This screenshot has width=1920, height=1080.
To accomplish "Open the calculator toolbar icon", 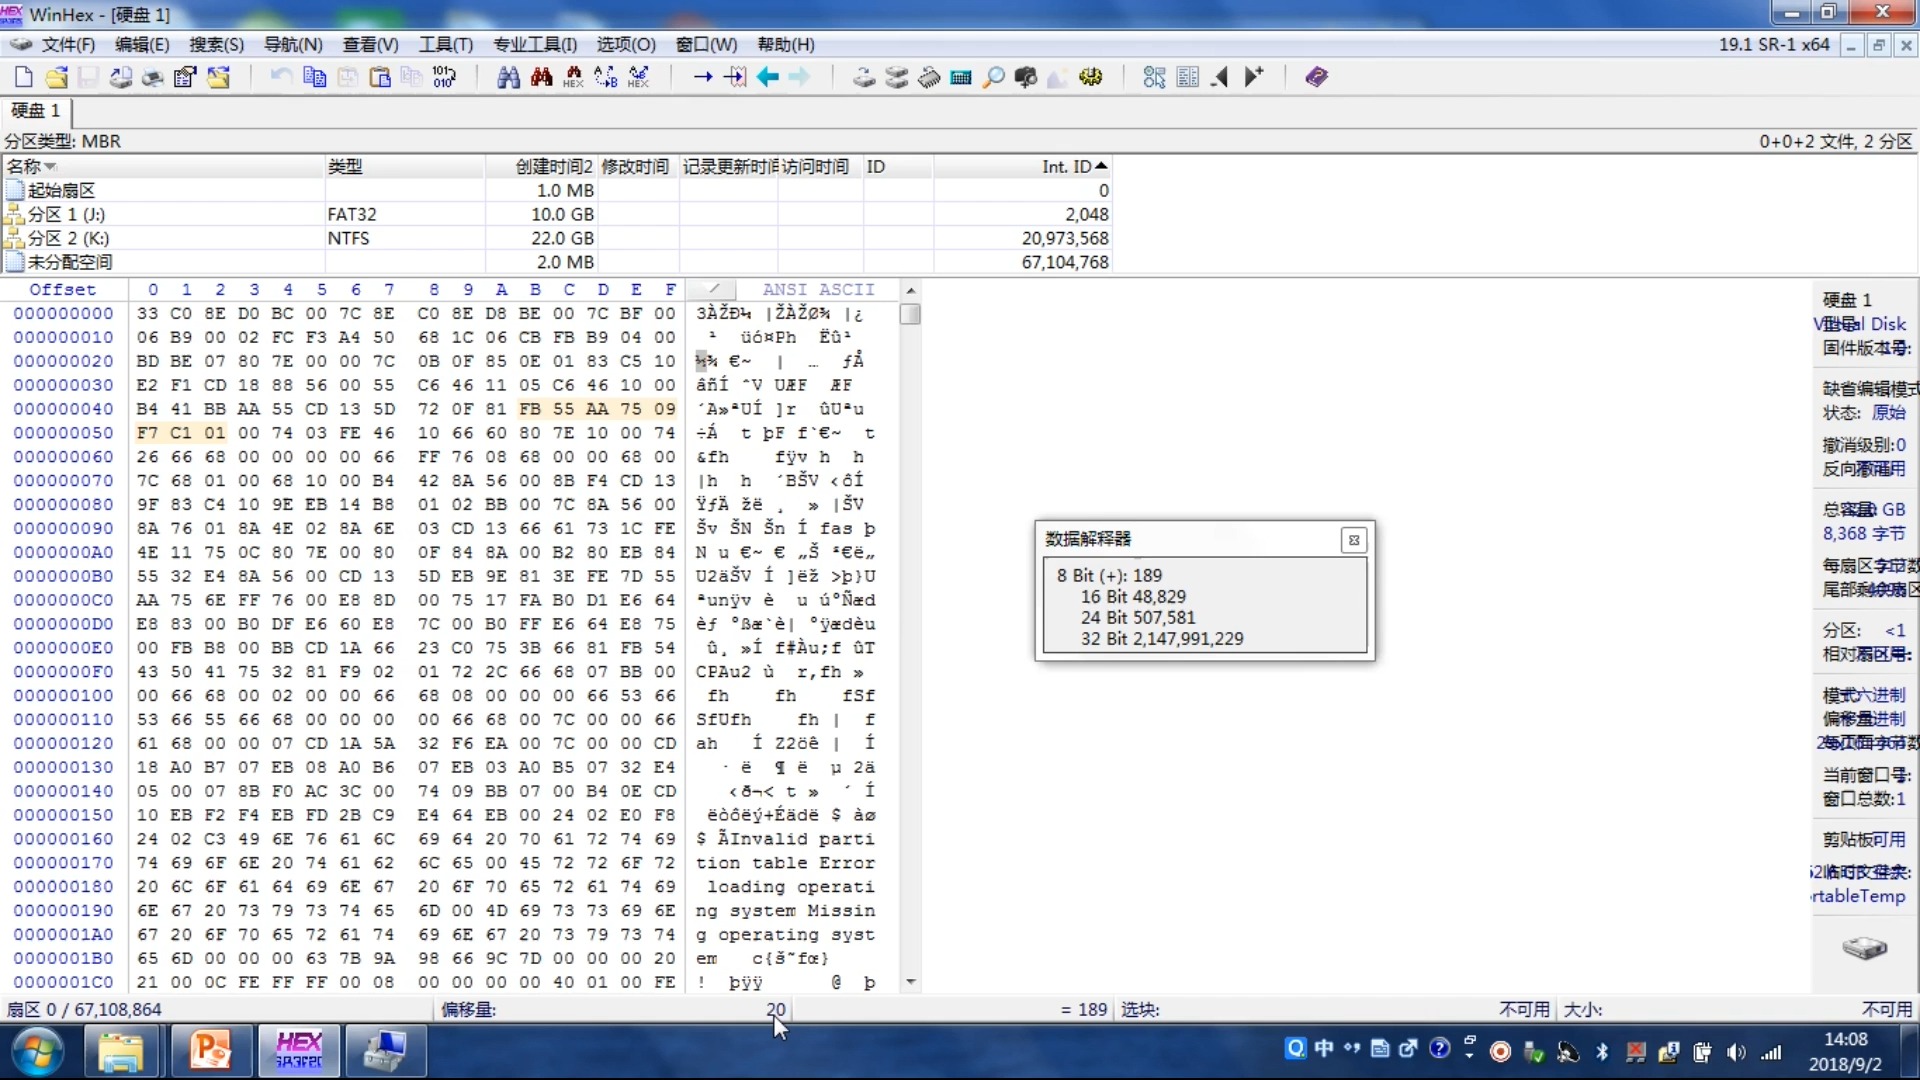I will click(x=961, y=77).
